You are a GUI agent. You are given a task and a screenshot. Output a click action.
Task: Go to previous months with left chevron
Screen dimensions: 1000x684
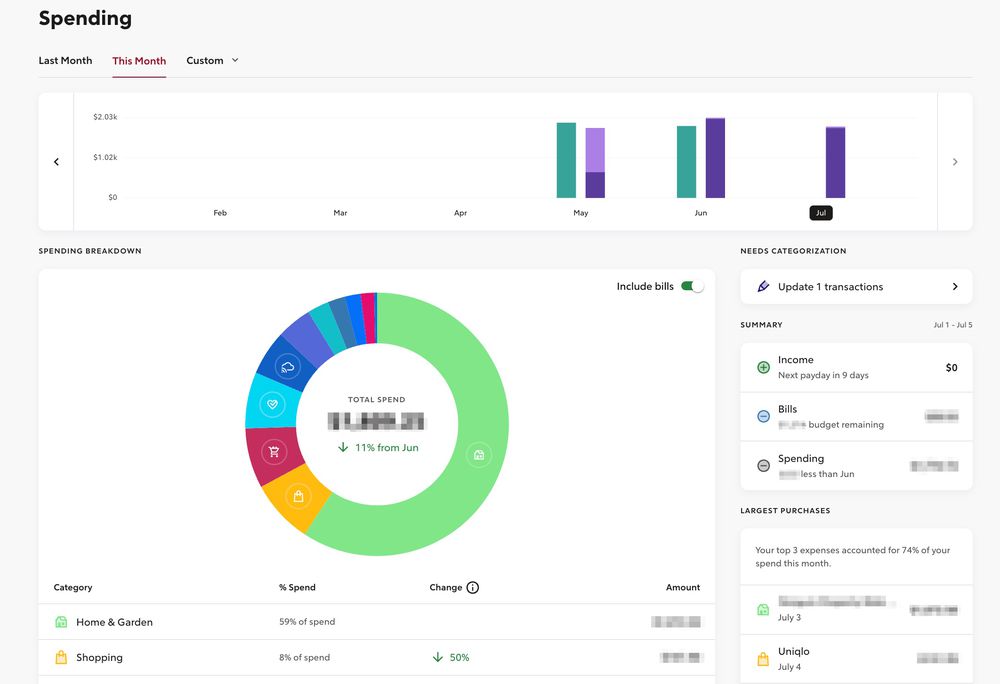(56, 162)
